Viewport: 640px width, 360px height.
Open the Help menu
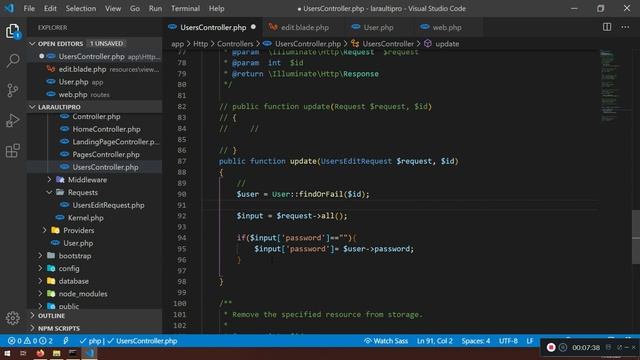pyautogui.click(x=216, y=8)
